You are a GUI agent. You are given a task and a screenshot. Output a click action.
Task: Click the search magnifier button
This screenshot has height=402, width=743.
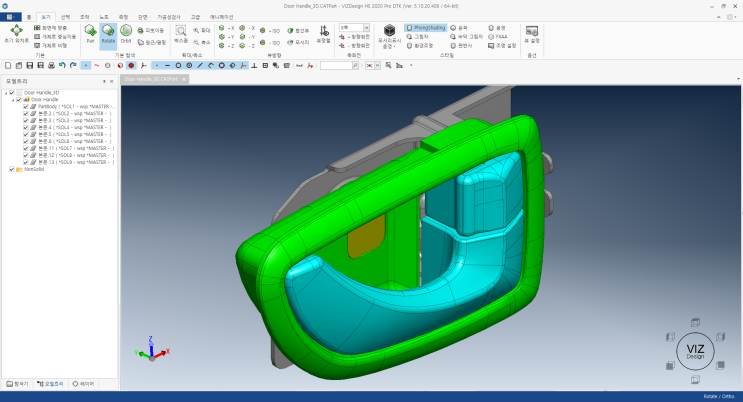(x=355, y=65)
